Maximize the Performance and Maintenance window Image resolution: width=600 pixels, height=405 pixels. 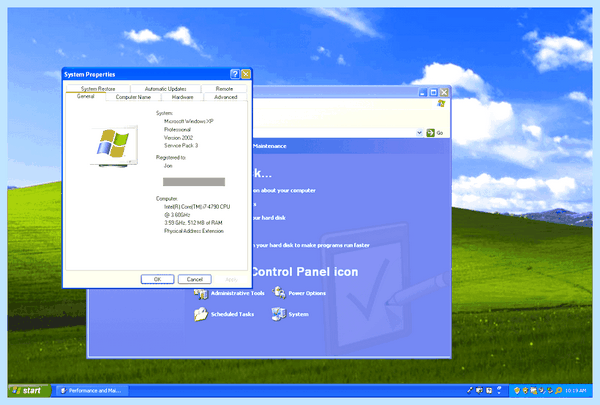(433, 92)
